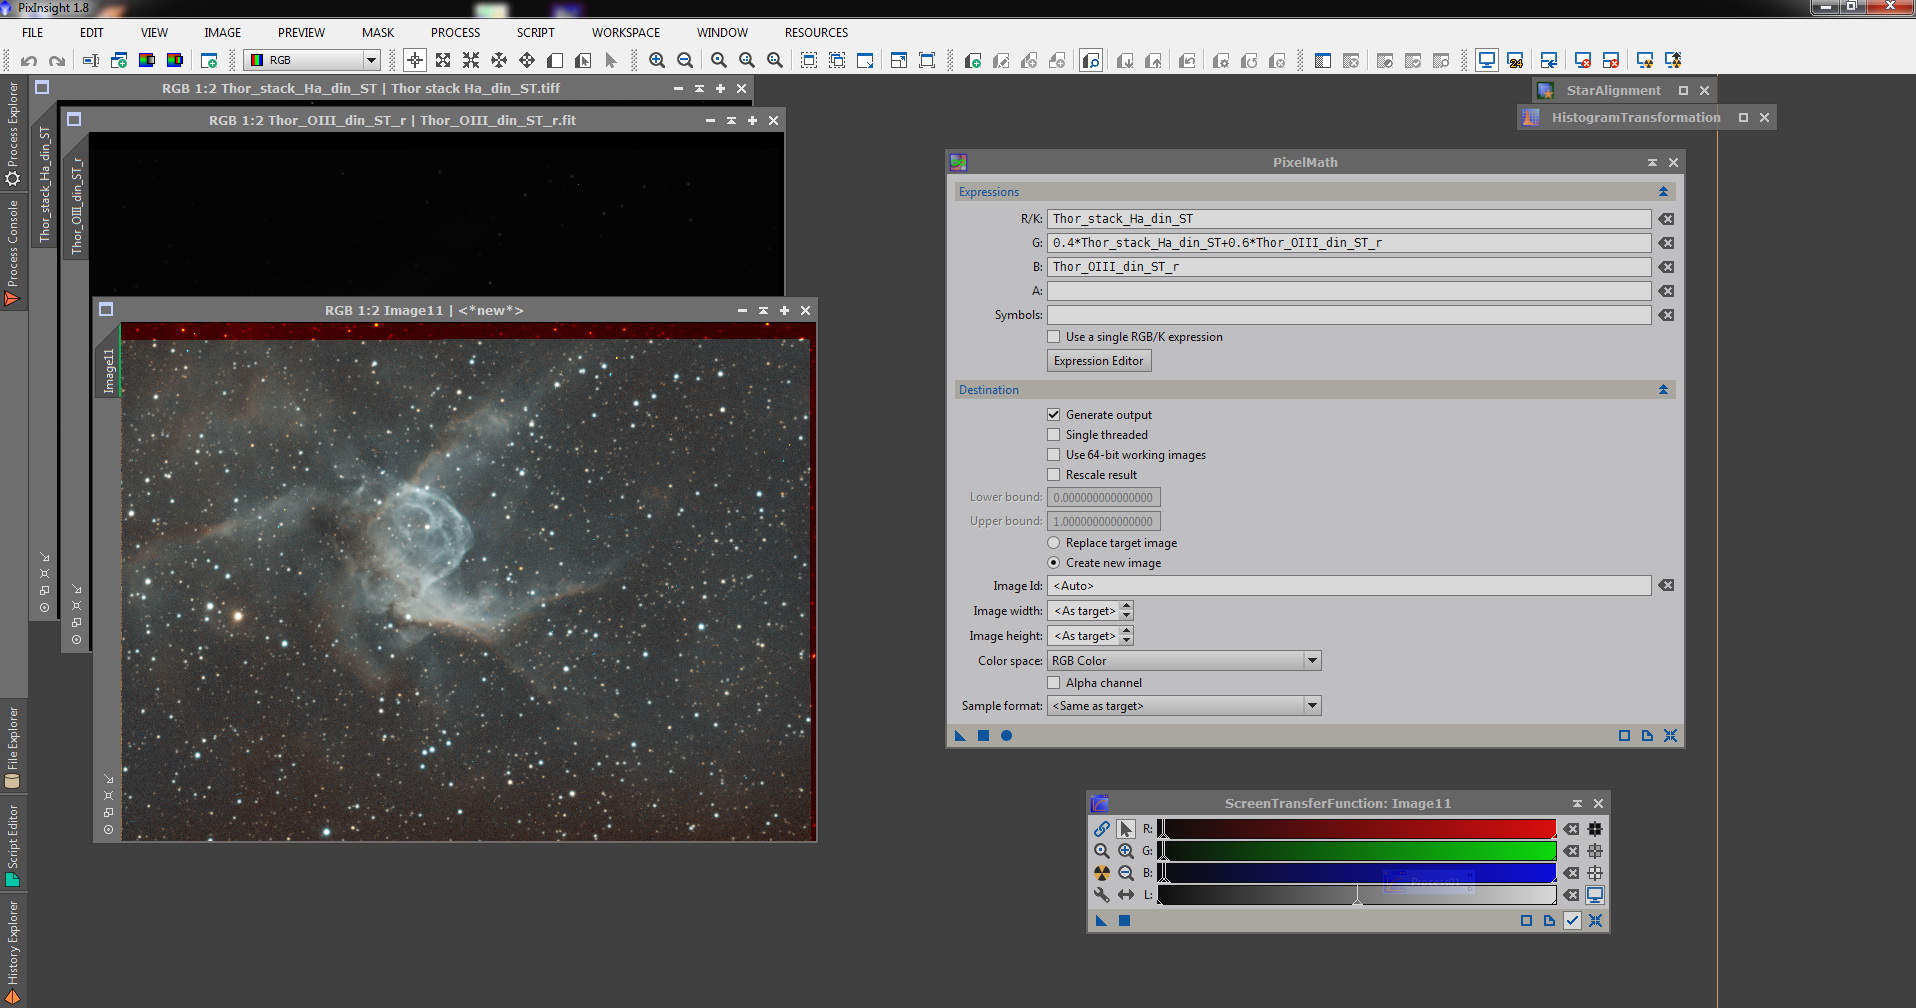Apply PixelMath with the square icon
This screenshot has height=1008, width=1916.
click(983, 736)
